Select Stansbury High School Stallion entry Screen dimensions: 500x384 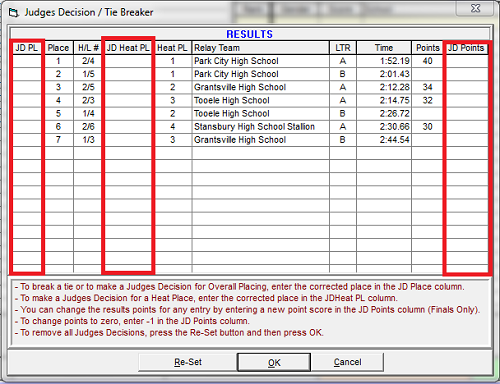254,127
